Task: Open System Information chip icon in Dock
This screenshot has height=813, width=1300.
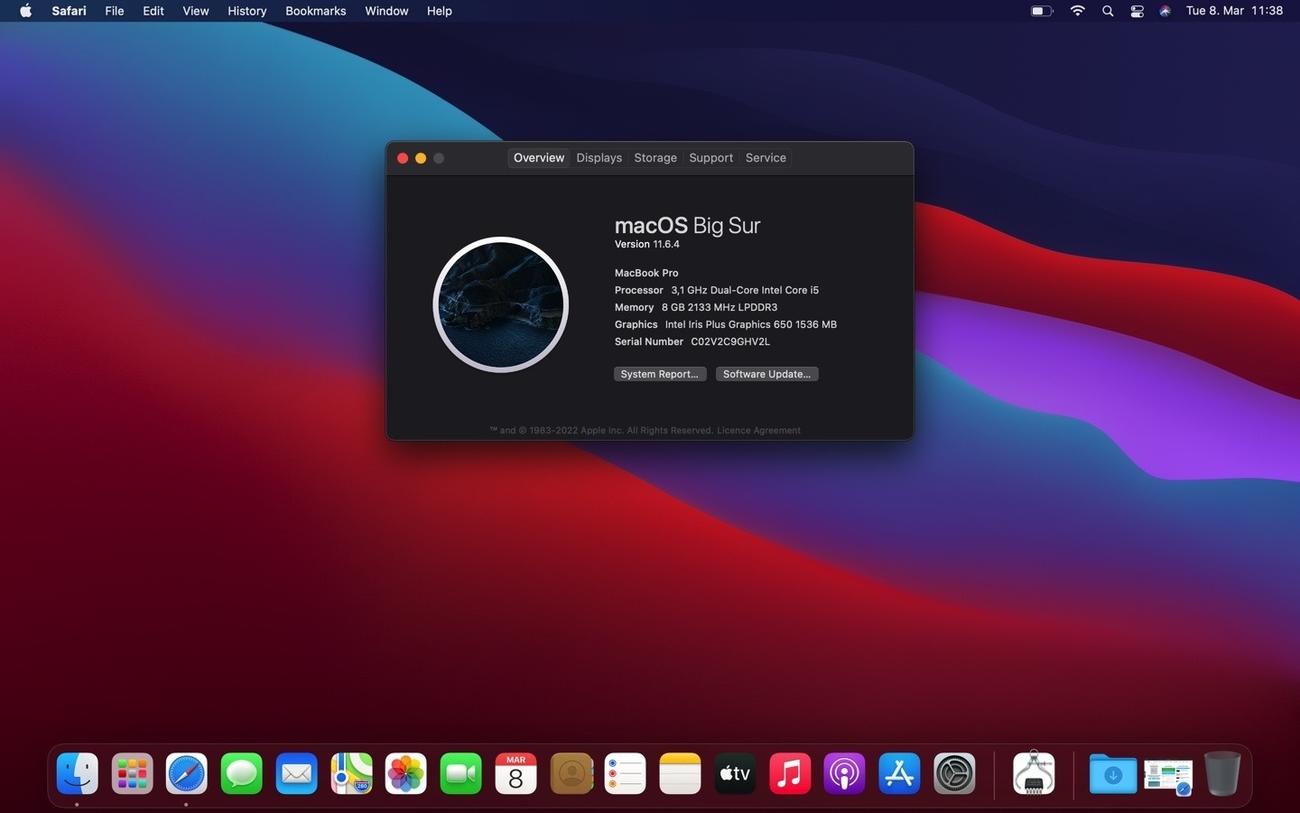Action: click(x=1033, y=774)
